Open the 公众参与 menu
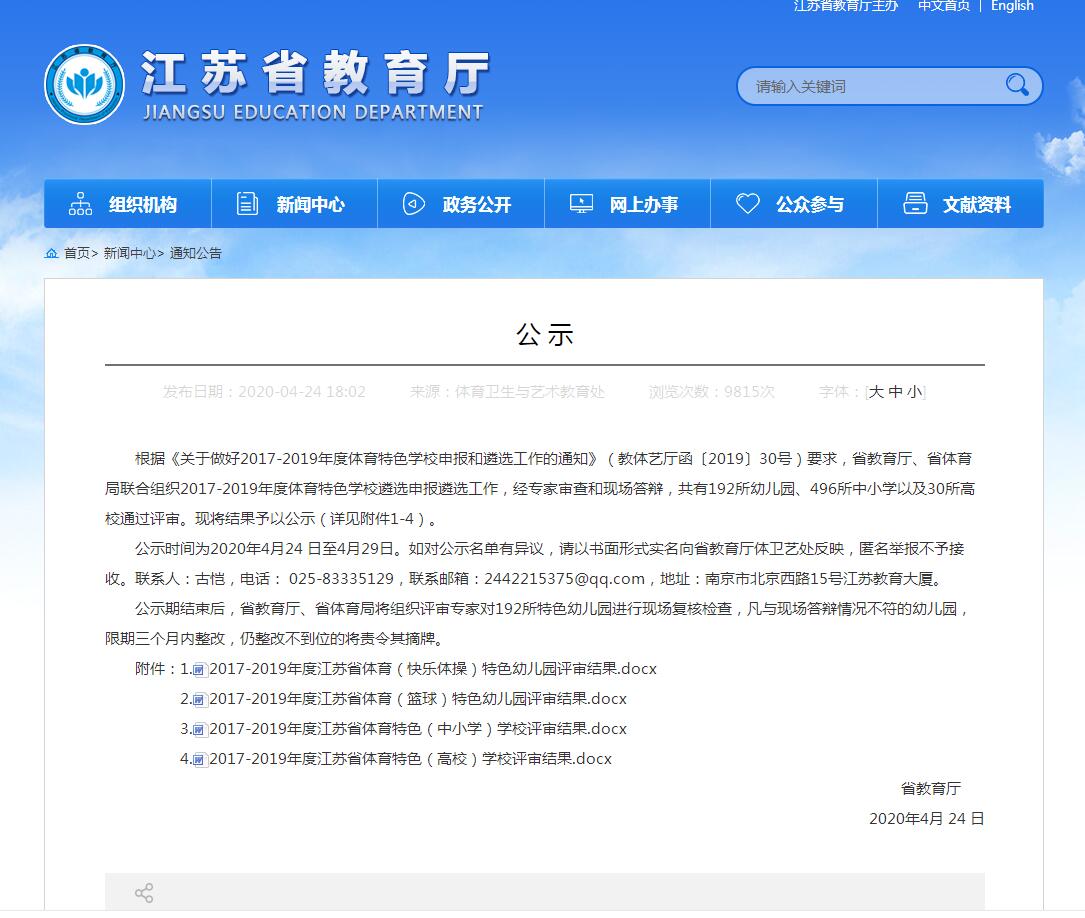 [794, 203]
